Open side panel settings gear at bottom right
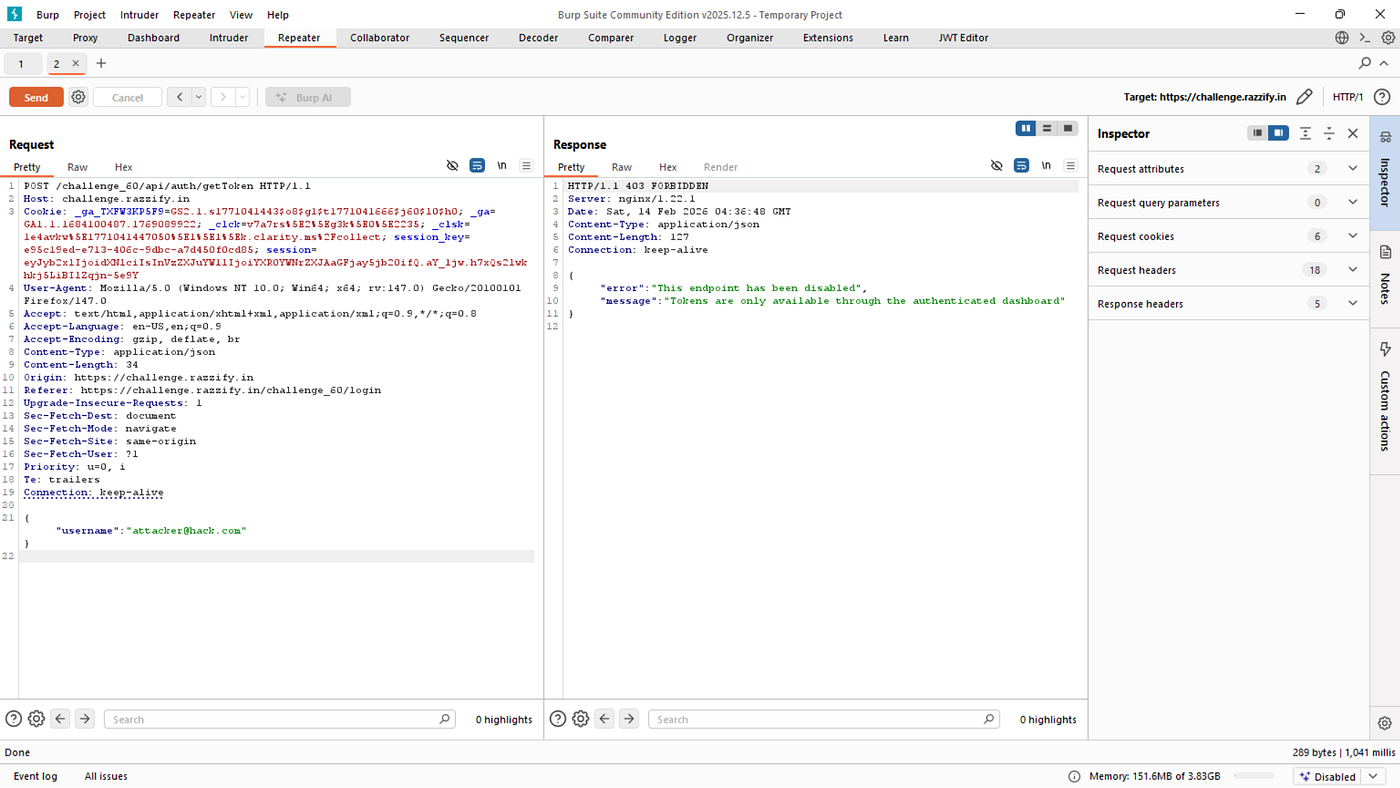1400x788 pixels. (1385, 723)
